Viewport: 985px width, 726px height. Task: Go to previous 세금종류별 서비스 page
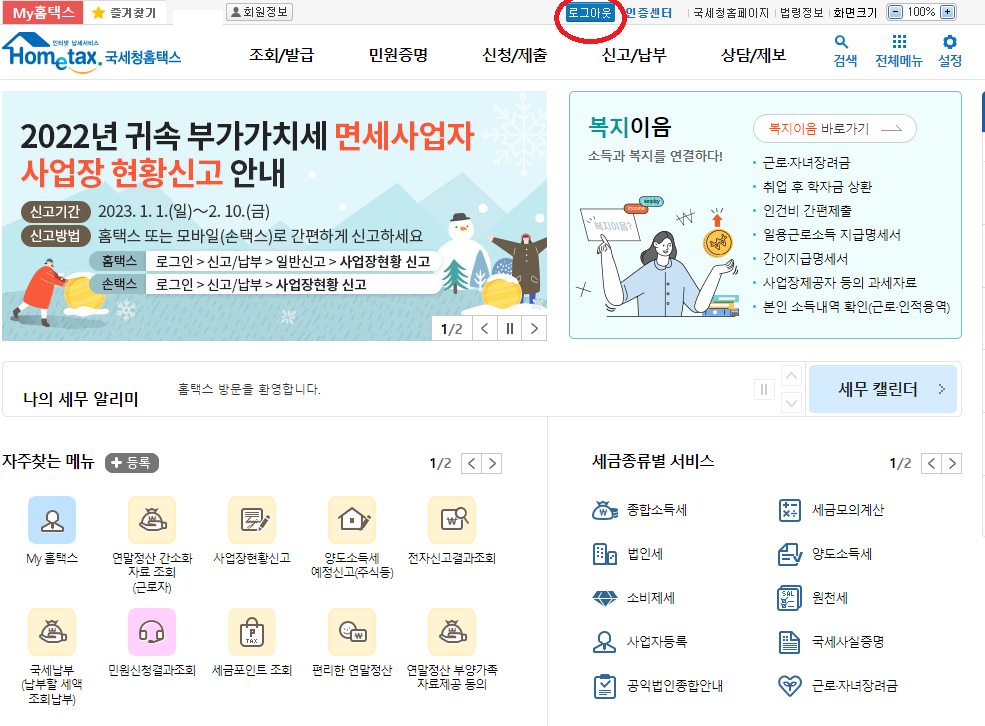pos(932,463)
